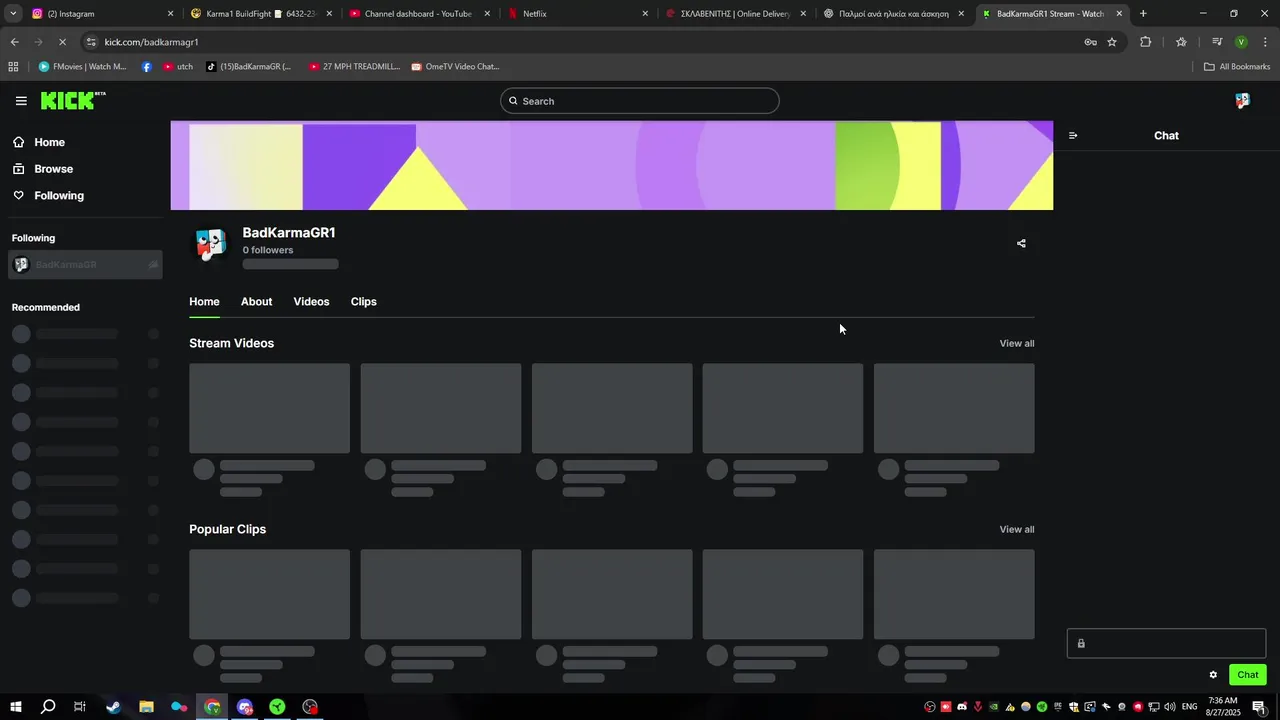Open Chrome profile avatar V
This screenshot has height=720, width=1280.
click(1241, 42)
